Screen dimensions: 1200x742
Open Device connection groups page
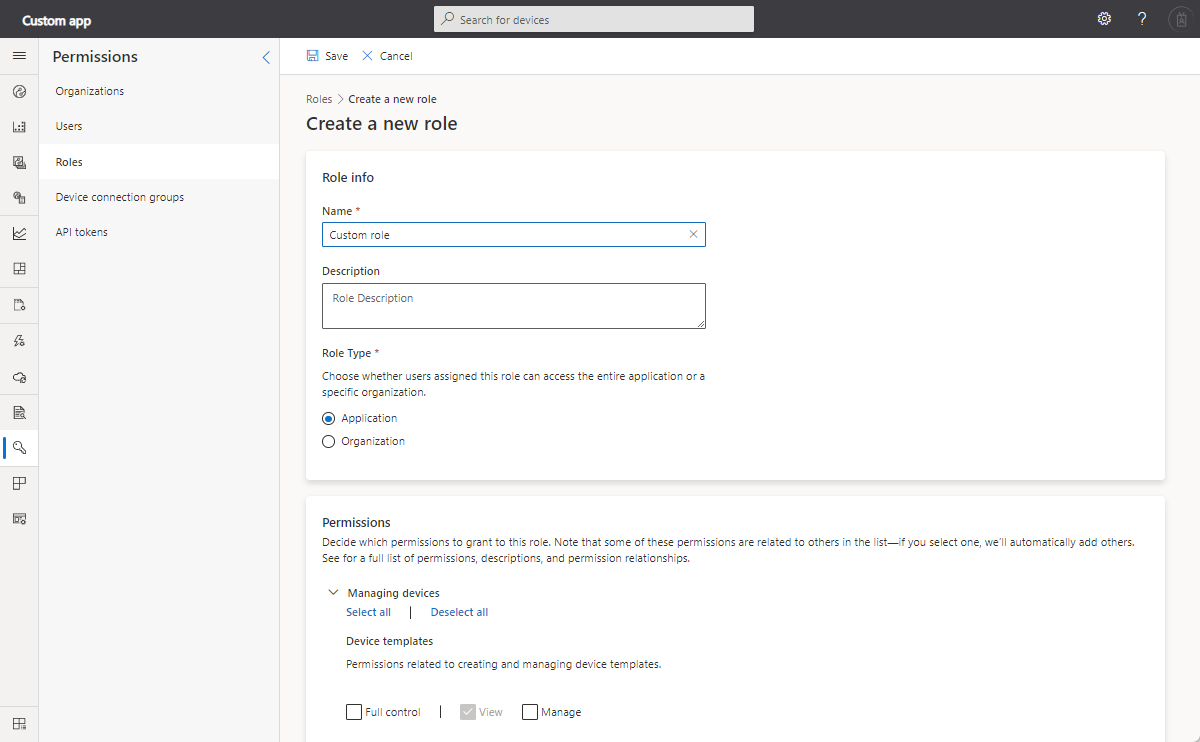[x=120, y=197]
